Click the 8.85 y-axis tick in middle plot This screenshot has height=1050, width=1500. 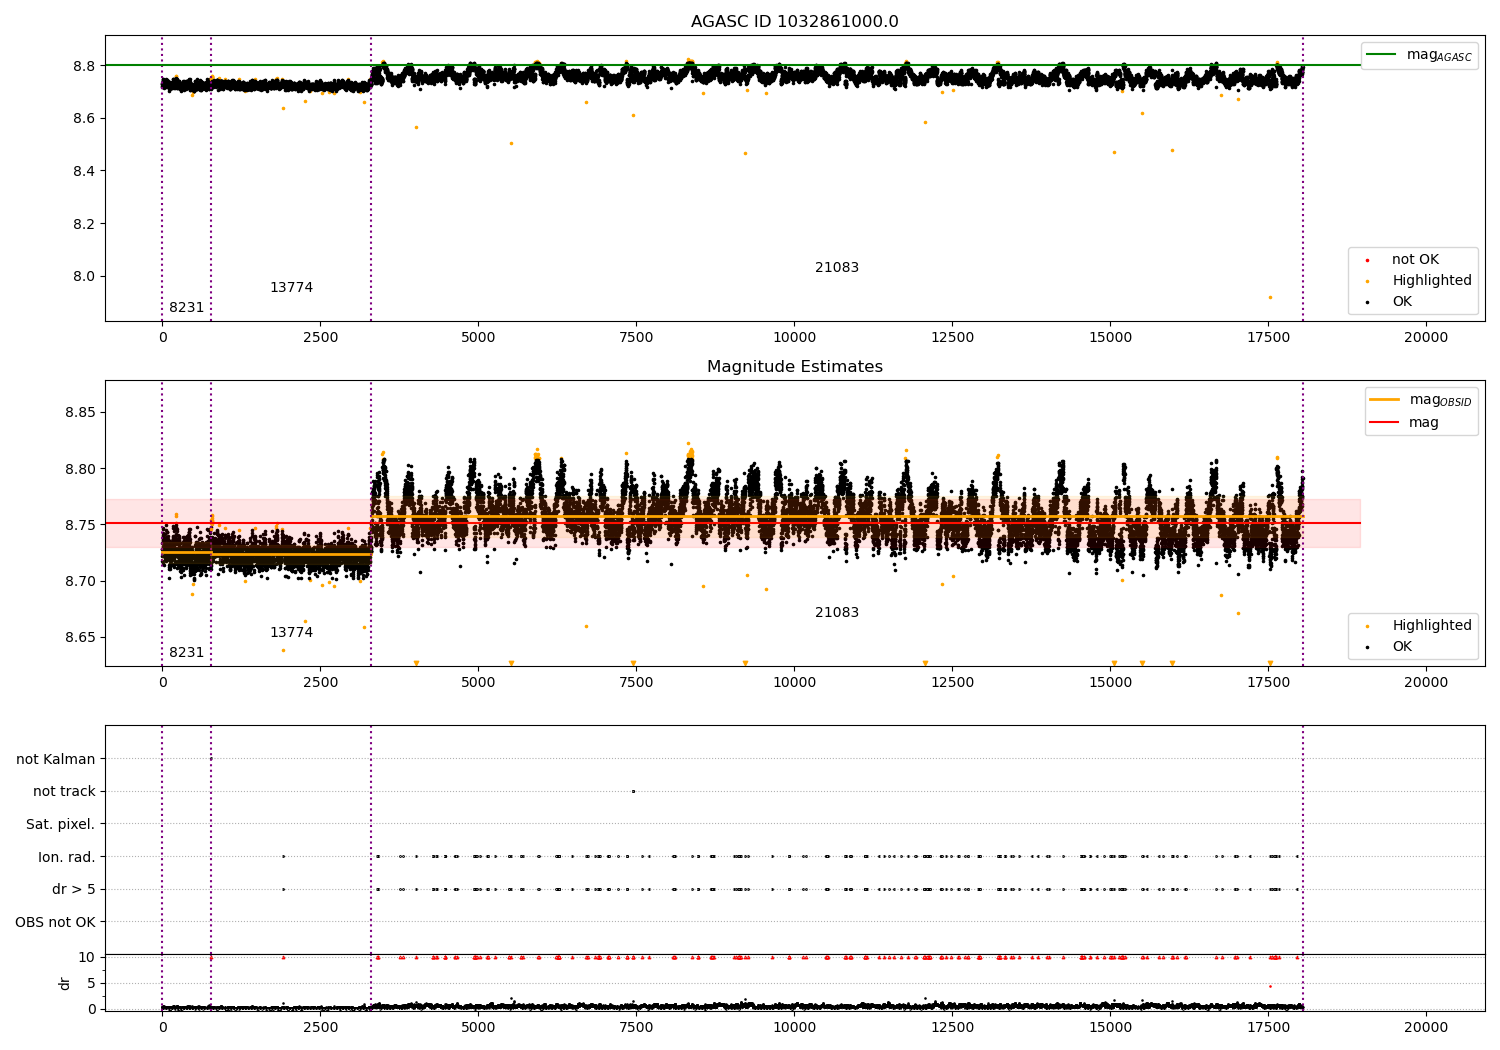[x=80, y=413]
